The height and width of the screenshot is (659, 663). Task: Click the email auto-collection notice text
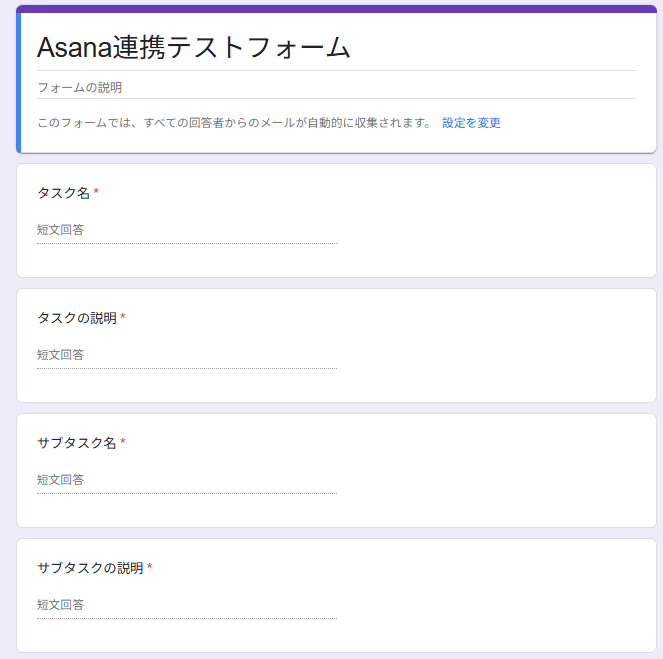(234, 123)
